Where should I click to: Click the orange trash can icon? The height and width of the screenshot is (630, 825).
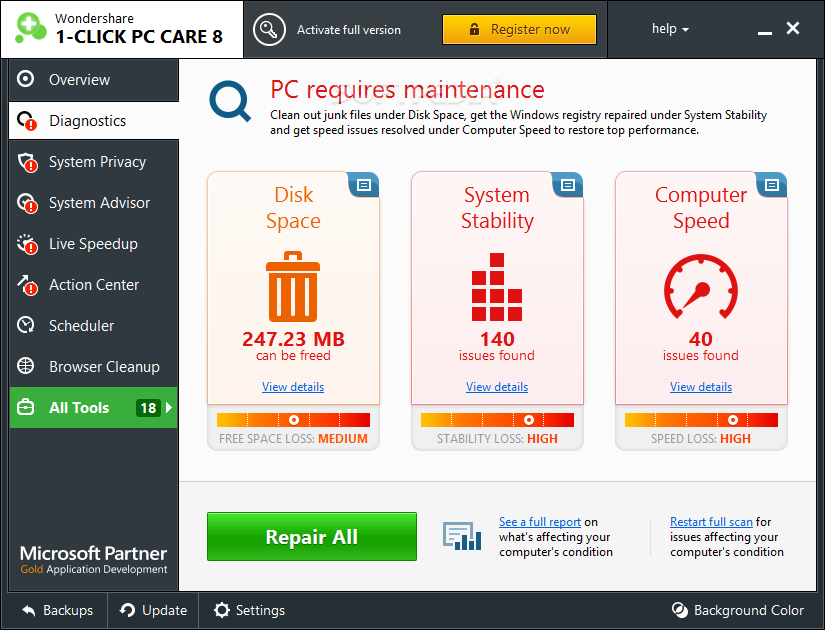click(x=293, y=286)
